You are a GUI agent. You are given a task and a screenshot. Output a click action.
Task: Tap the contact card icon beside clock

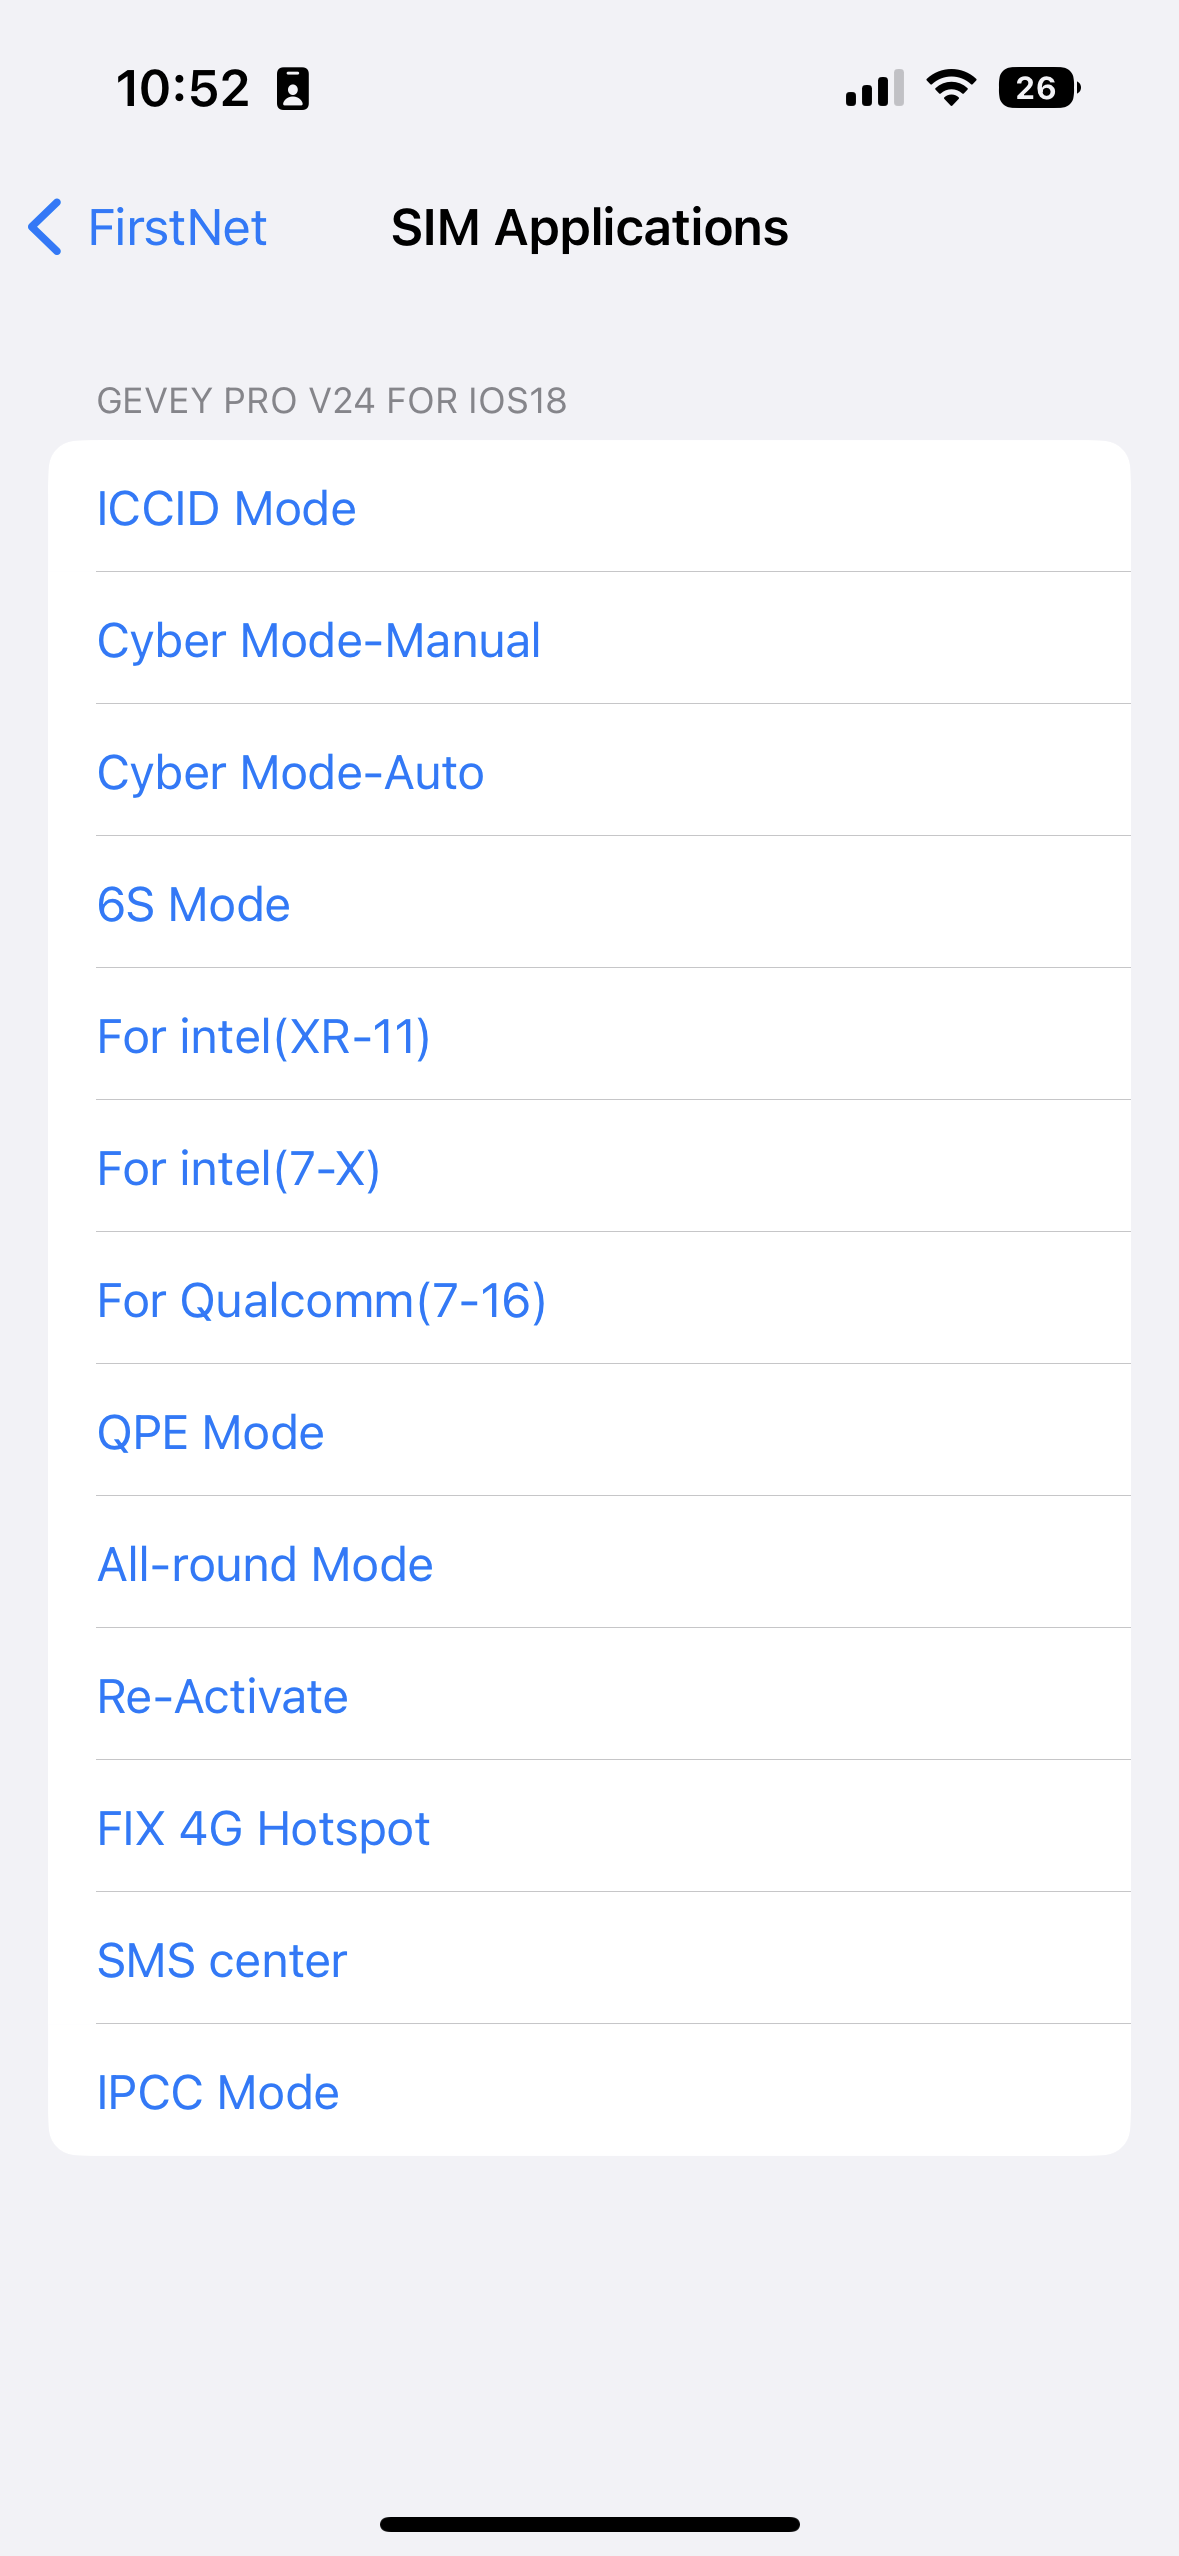pos(293,89)
